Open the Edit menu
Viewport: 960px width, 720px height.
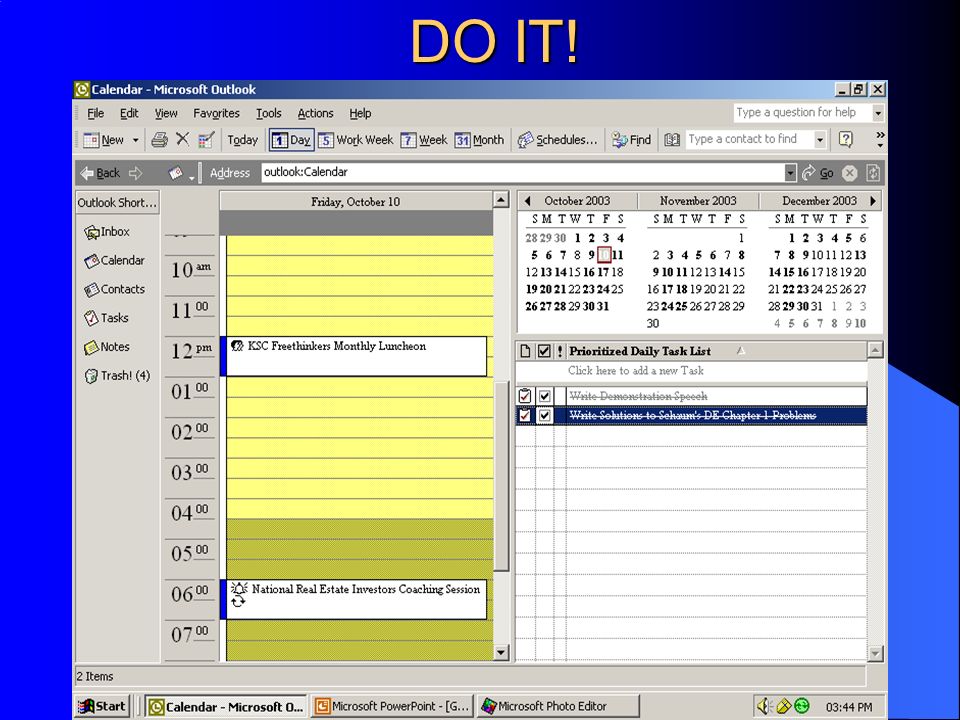pyautogui.click(x=129, y=113)
